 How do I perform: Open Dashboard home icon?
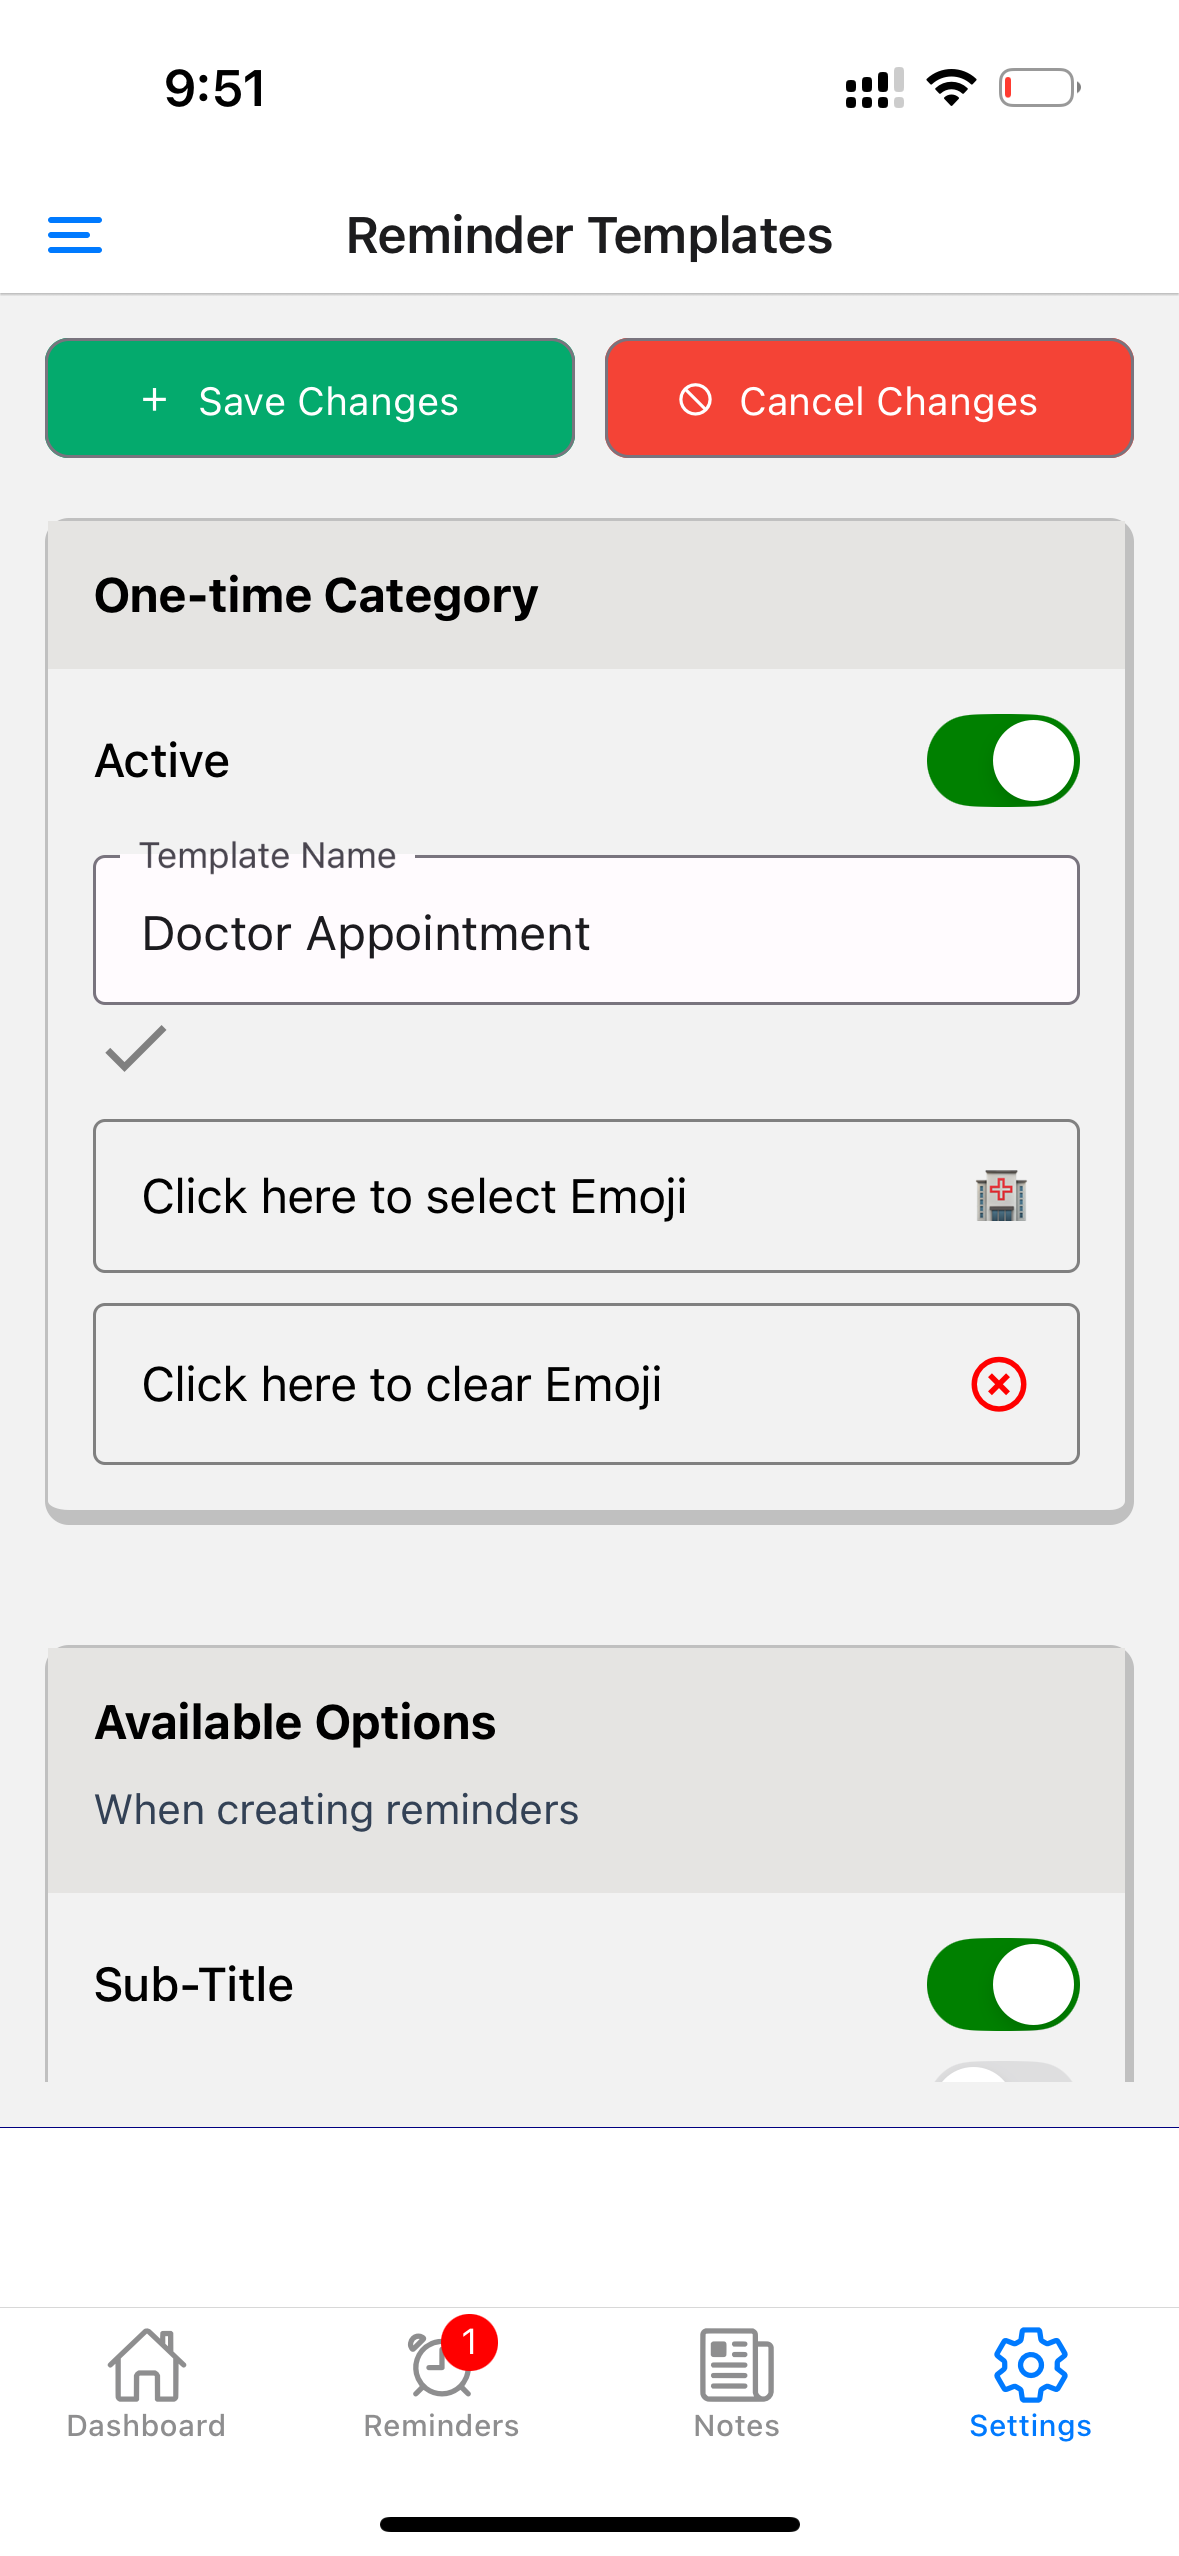point(146,2365)
